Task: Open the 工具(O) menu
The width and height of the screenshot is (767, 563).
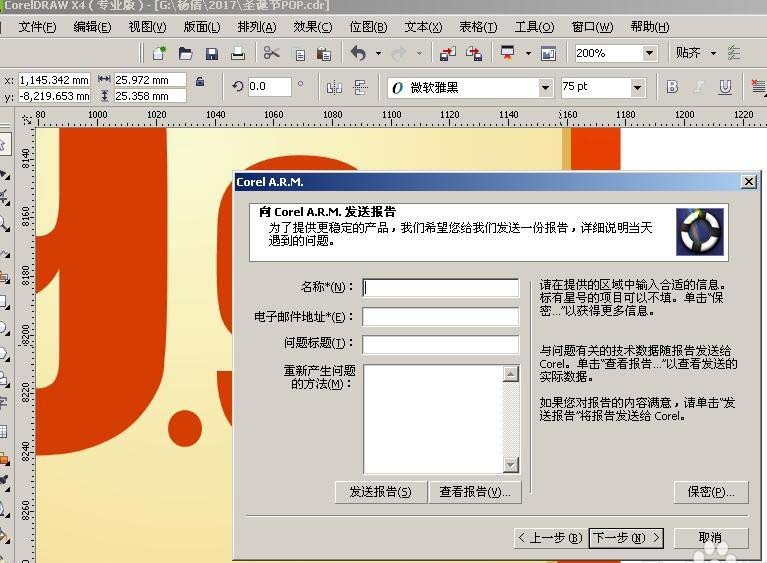Action: [x=534, y=27]
